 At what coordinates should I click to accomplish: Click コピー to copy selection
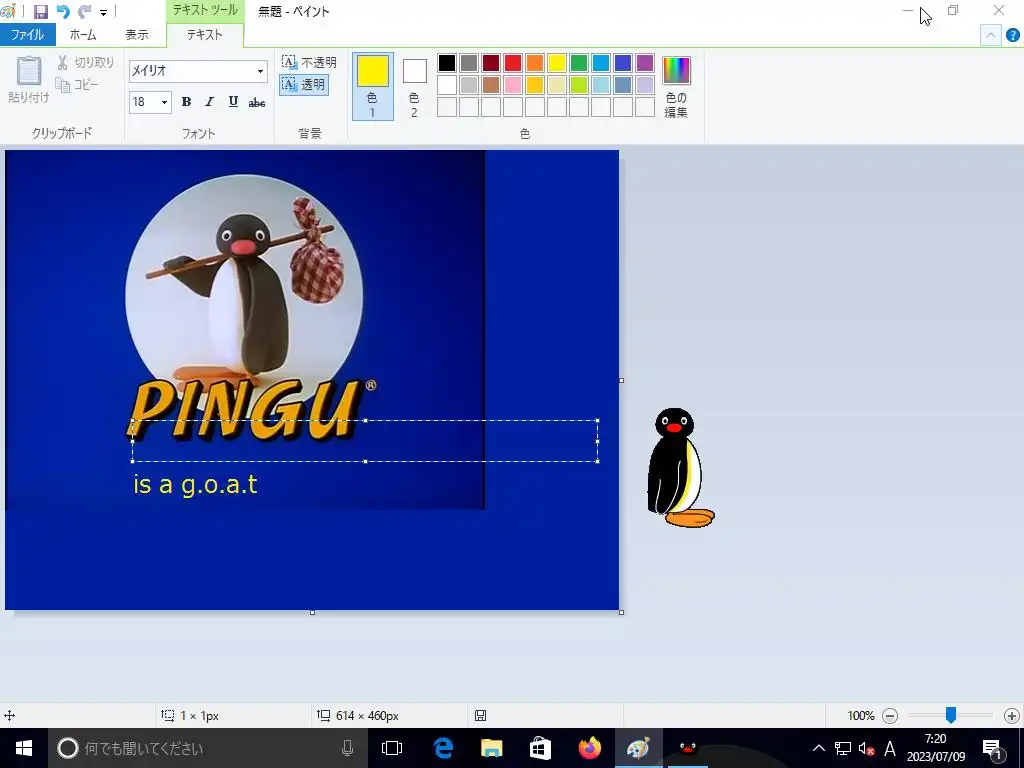pyautogui.click(x=77, y=84)
